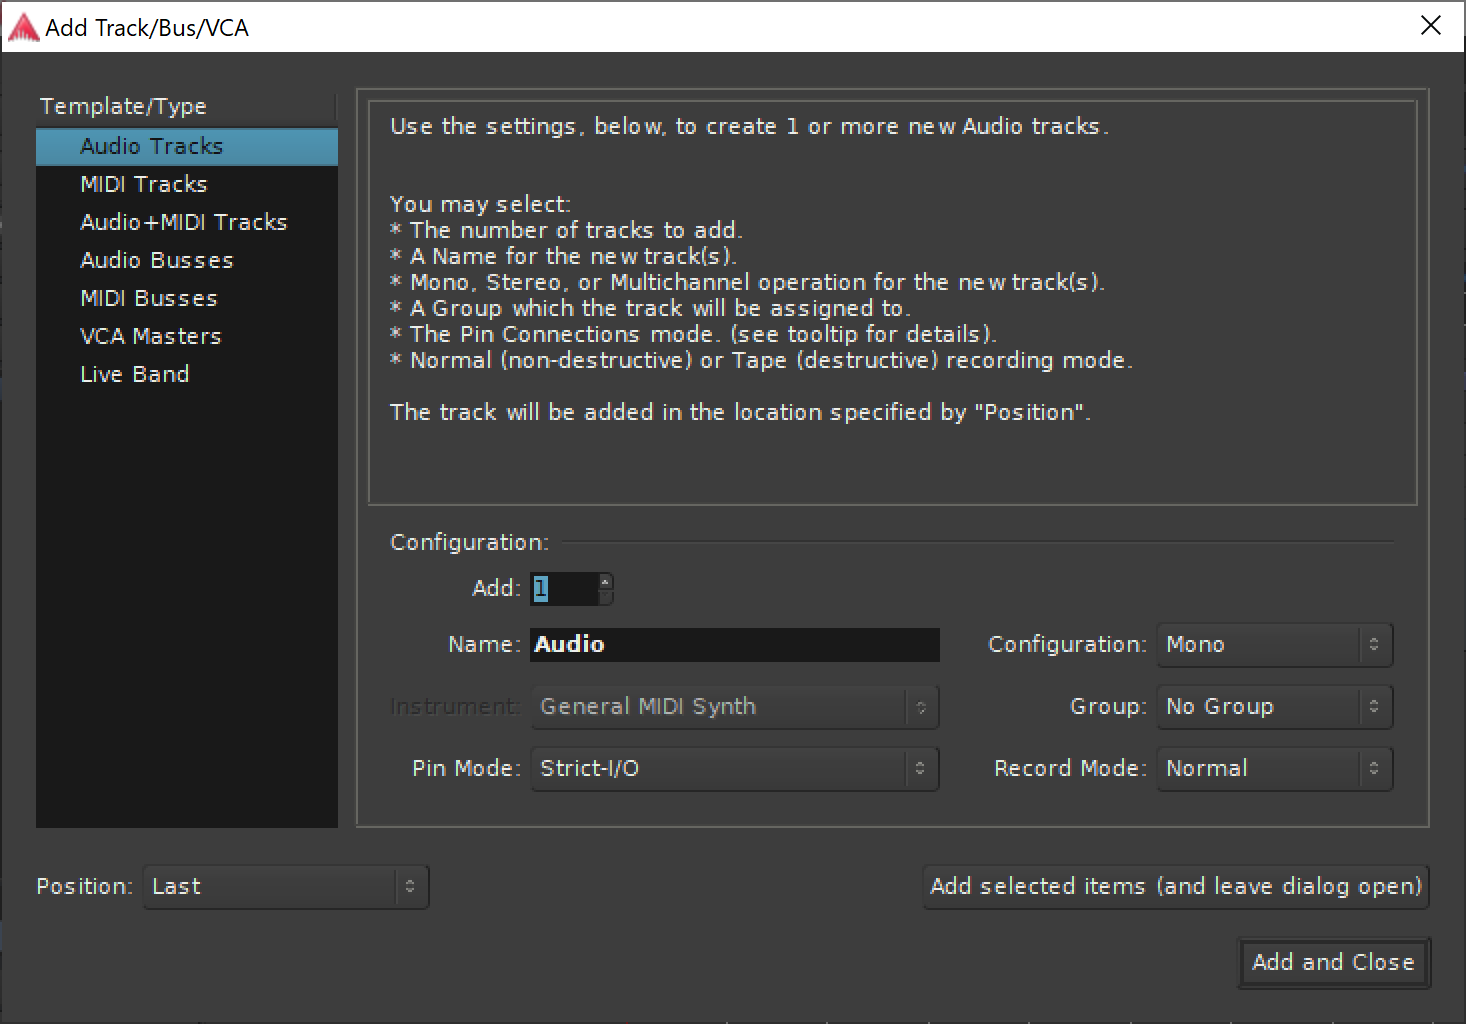This screenshot has width=1466, height=1024.
Task: Select the Audio Busses template
Action: (x=156, y=260)
